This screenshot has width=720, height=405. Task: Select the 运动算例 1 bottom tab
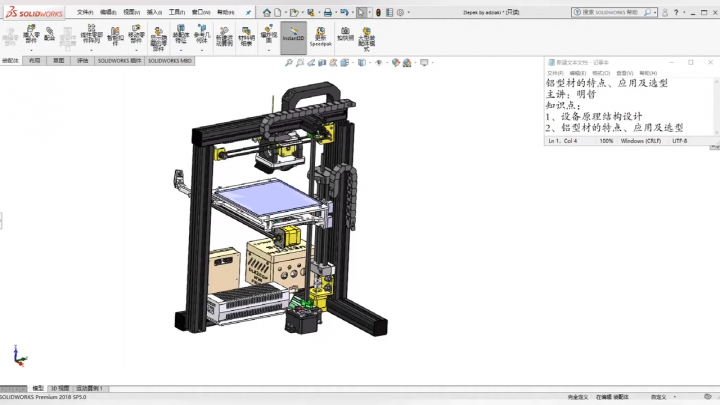coord(90,388)
